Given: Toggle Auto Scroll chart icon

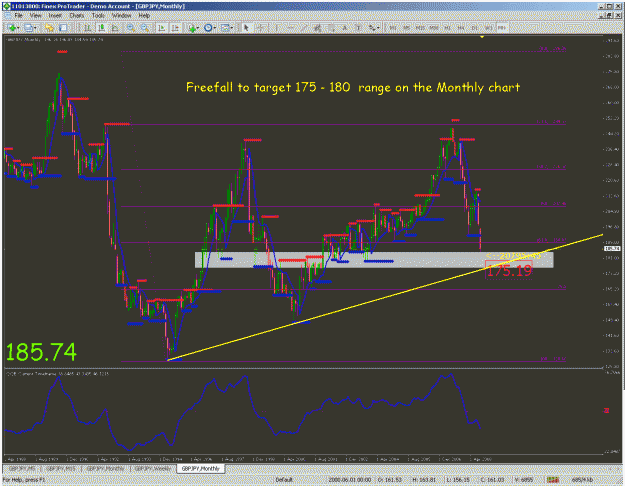Looking at the screenshot, I should point(161,28).
